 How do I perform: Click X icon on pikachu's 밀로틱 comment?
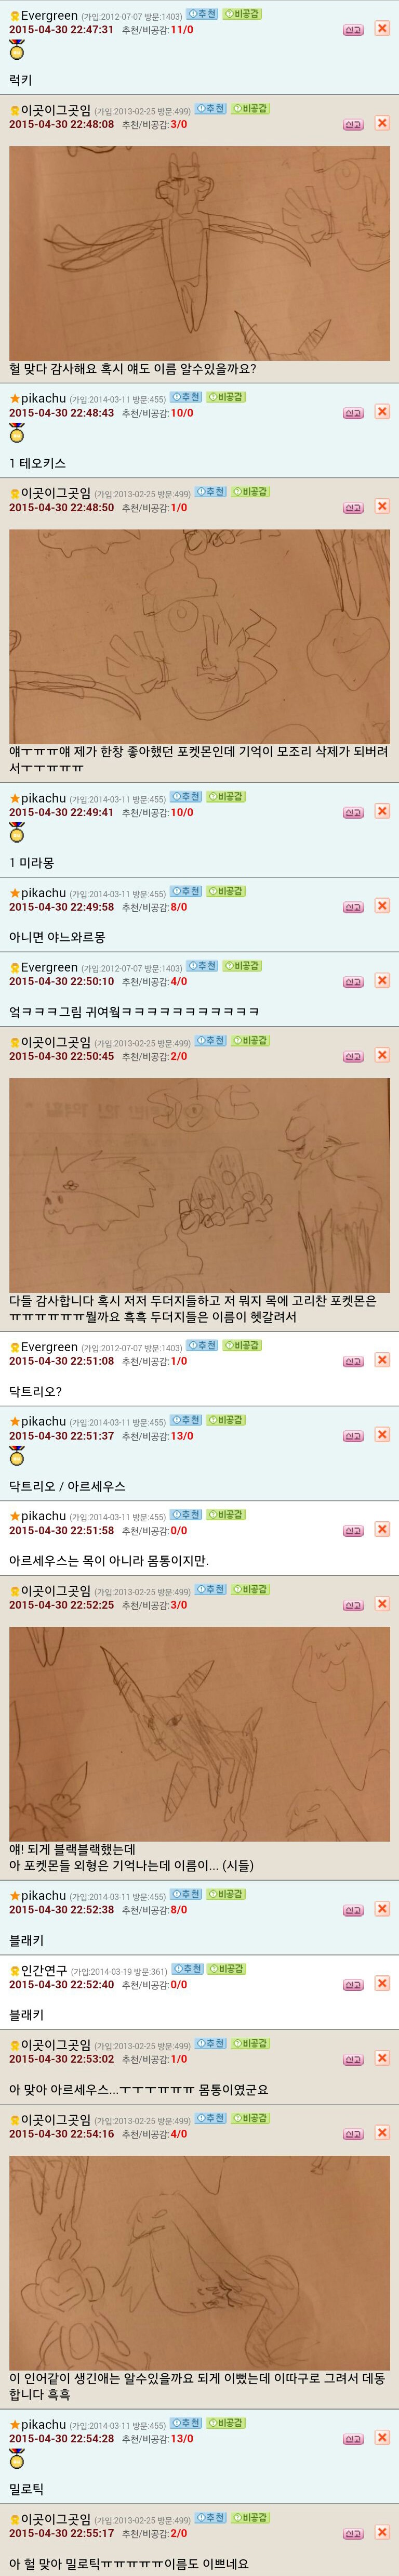[x=382, y=2438]
